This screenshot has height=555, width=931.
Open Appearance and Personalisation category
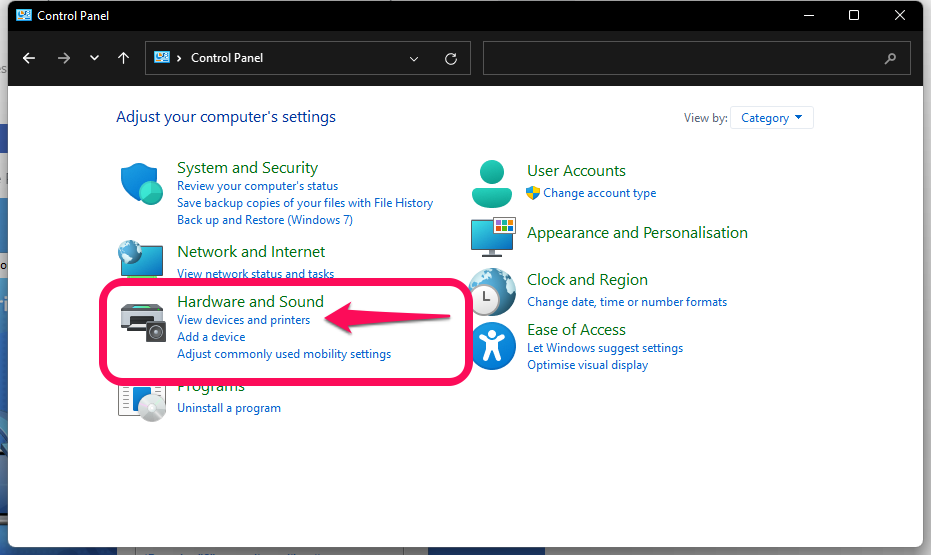click(637, 233)
